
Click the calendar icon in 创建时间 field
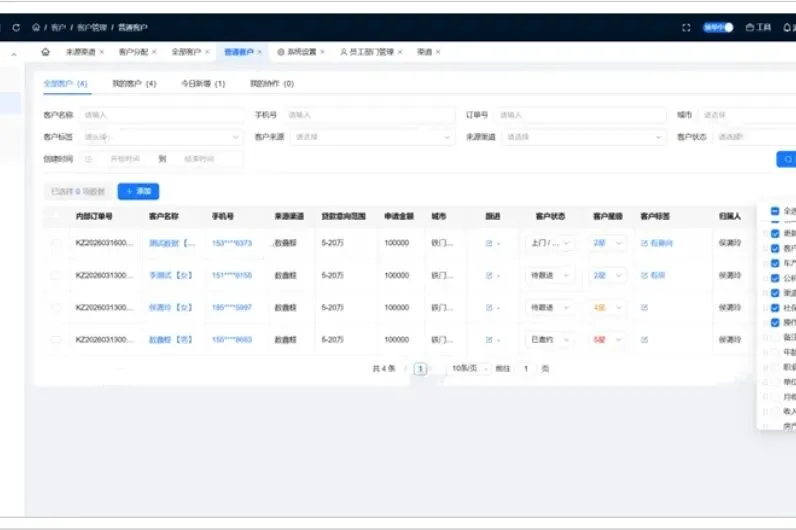(88, 159)
